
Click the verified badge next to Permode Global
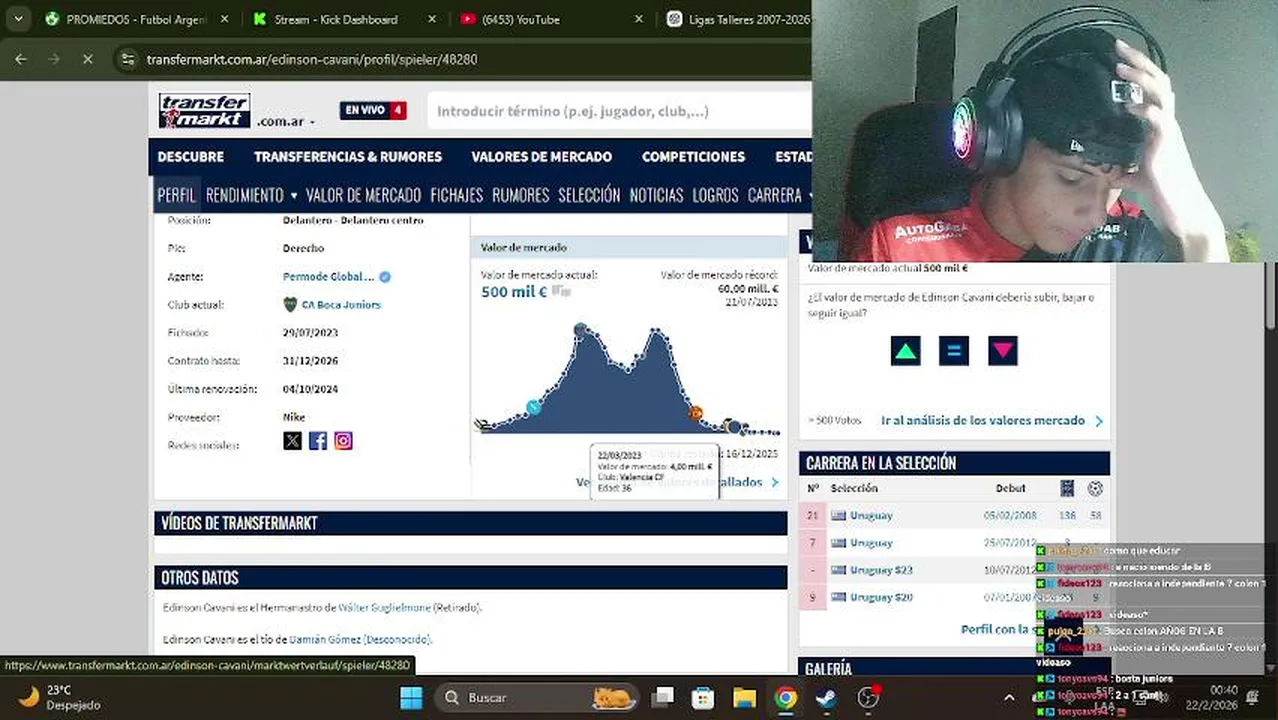tap(385, 277)
